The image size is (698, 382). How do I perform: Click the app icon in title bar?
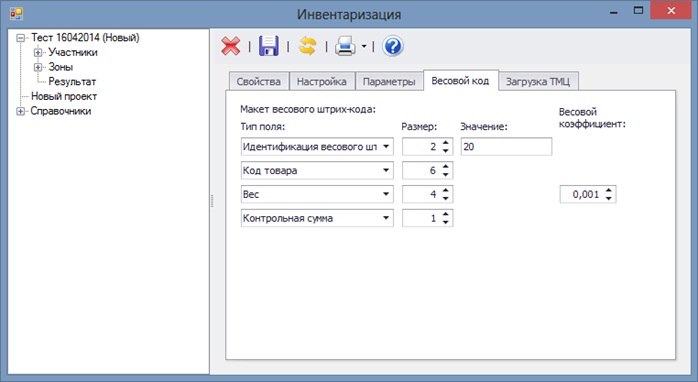[16, 14]
